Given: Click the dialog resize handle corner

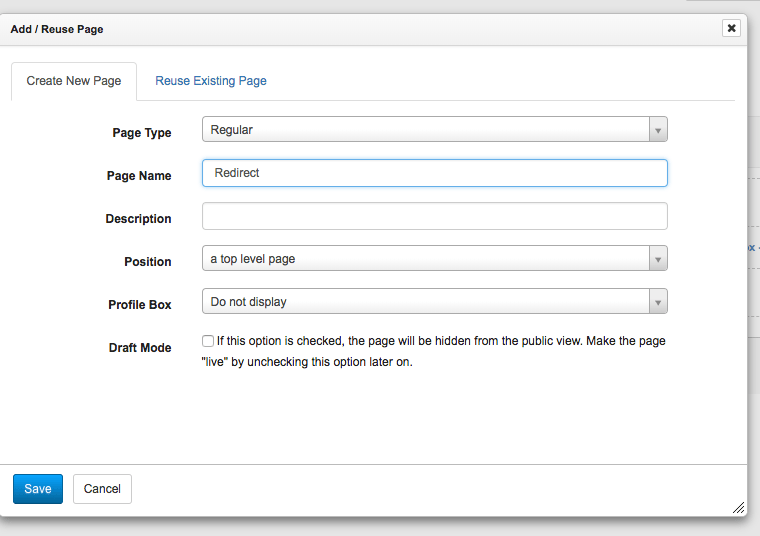Looking at the screenshot, I should tap(738, 507).
